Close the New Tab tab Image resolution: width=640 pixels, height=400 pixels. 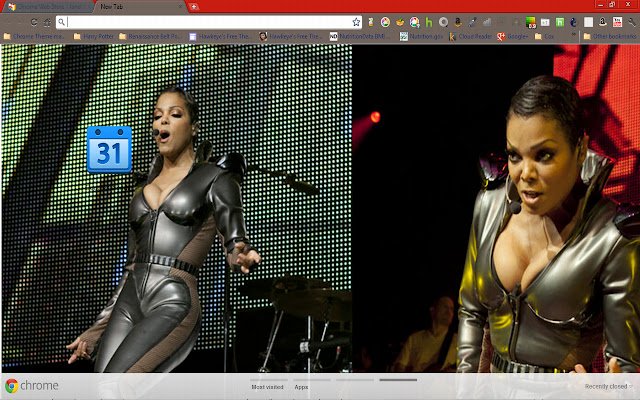180,7
